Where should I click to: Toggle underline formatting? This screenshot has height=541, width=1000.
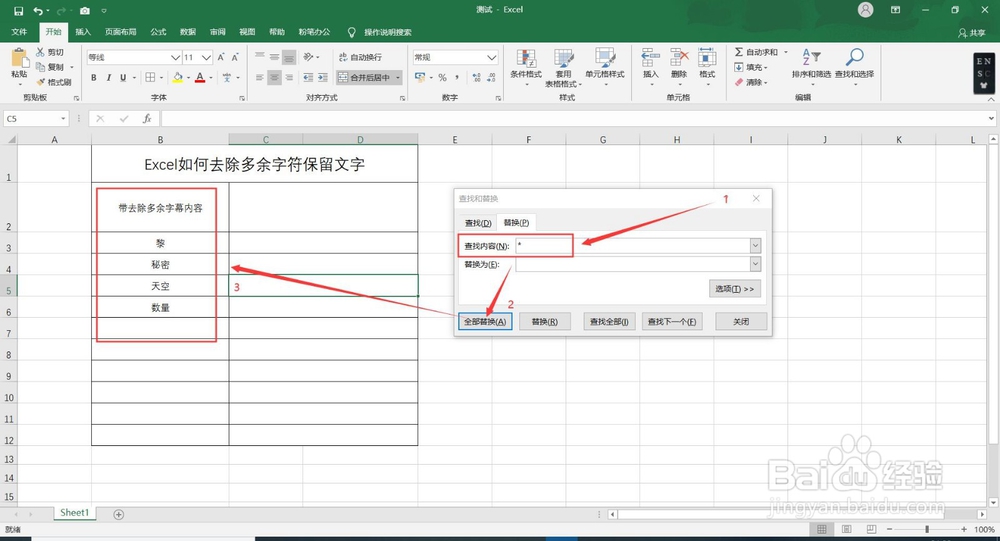123,77
